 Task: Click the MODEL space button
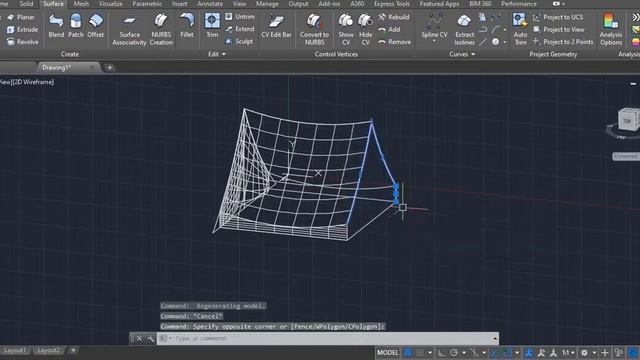click(387, 353)
